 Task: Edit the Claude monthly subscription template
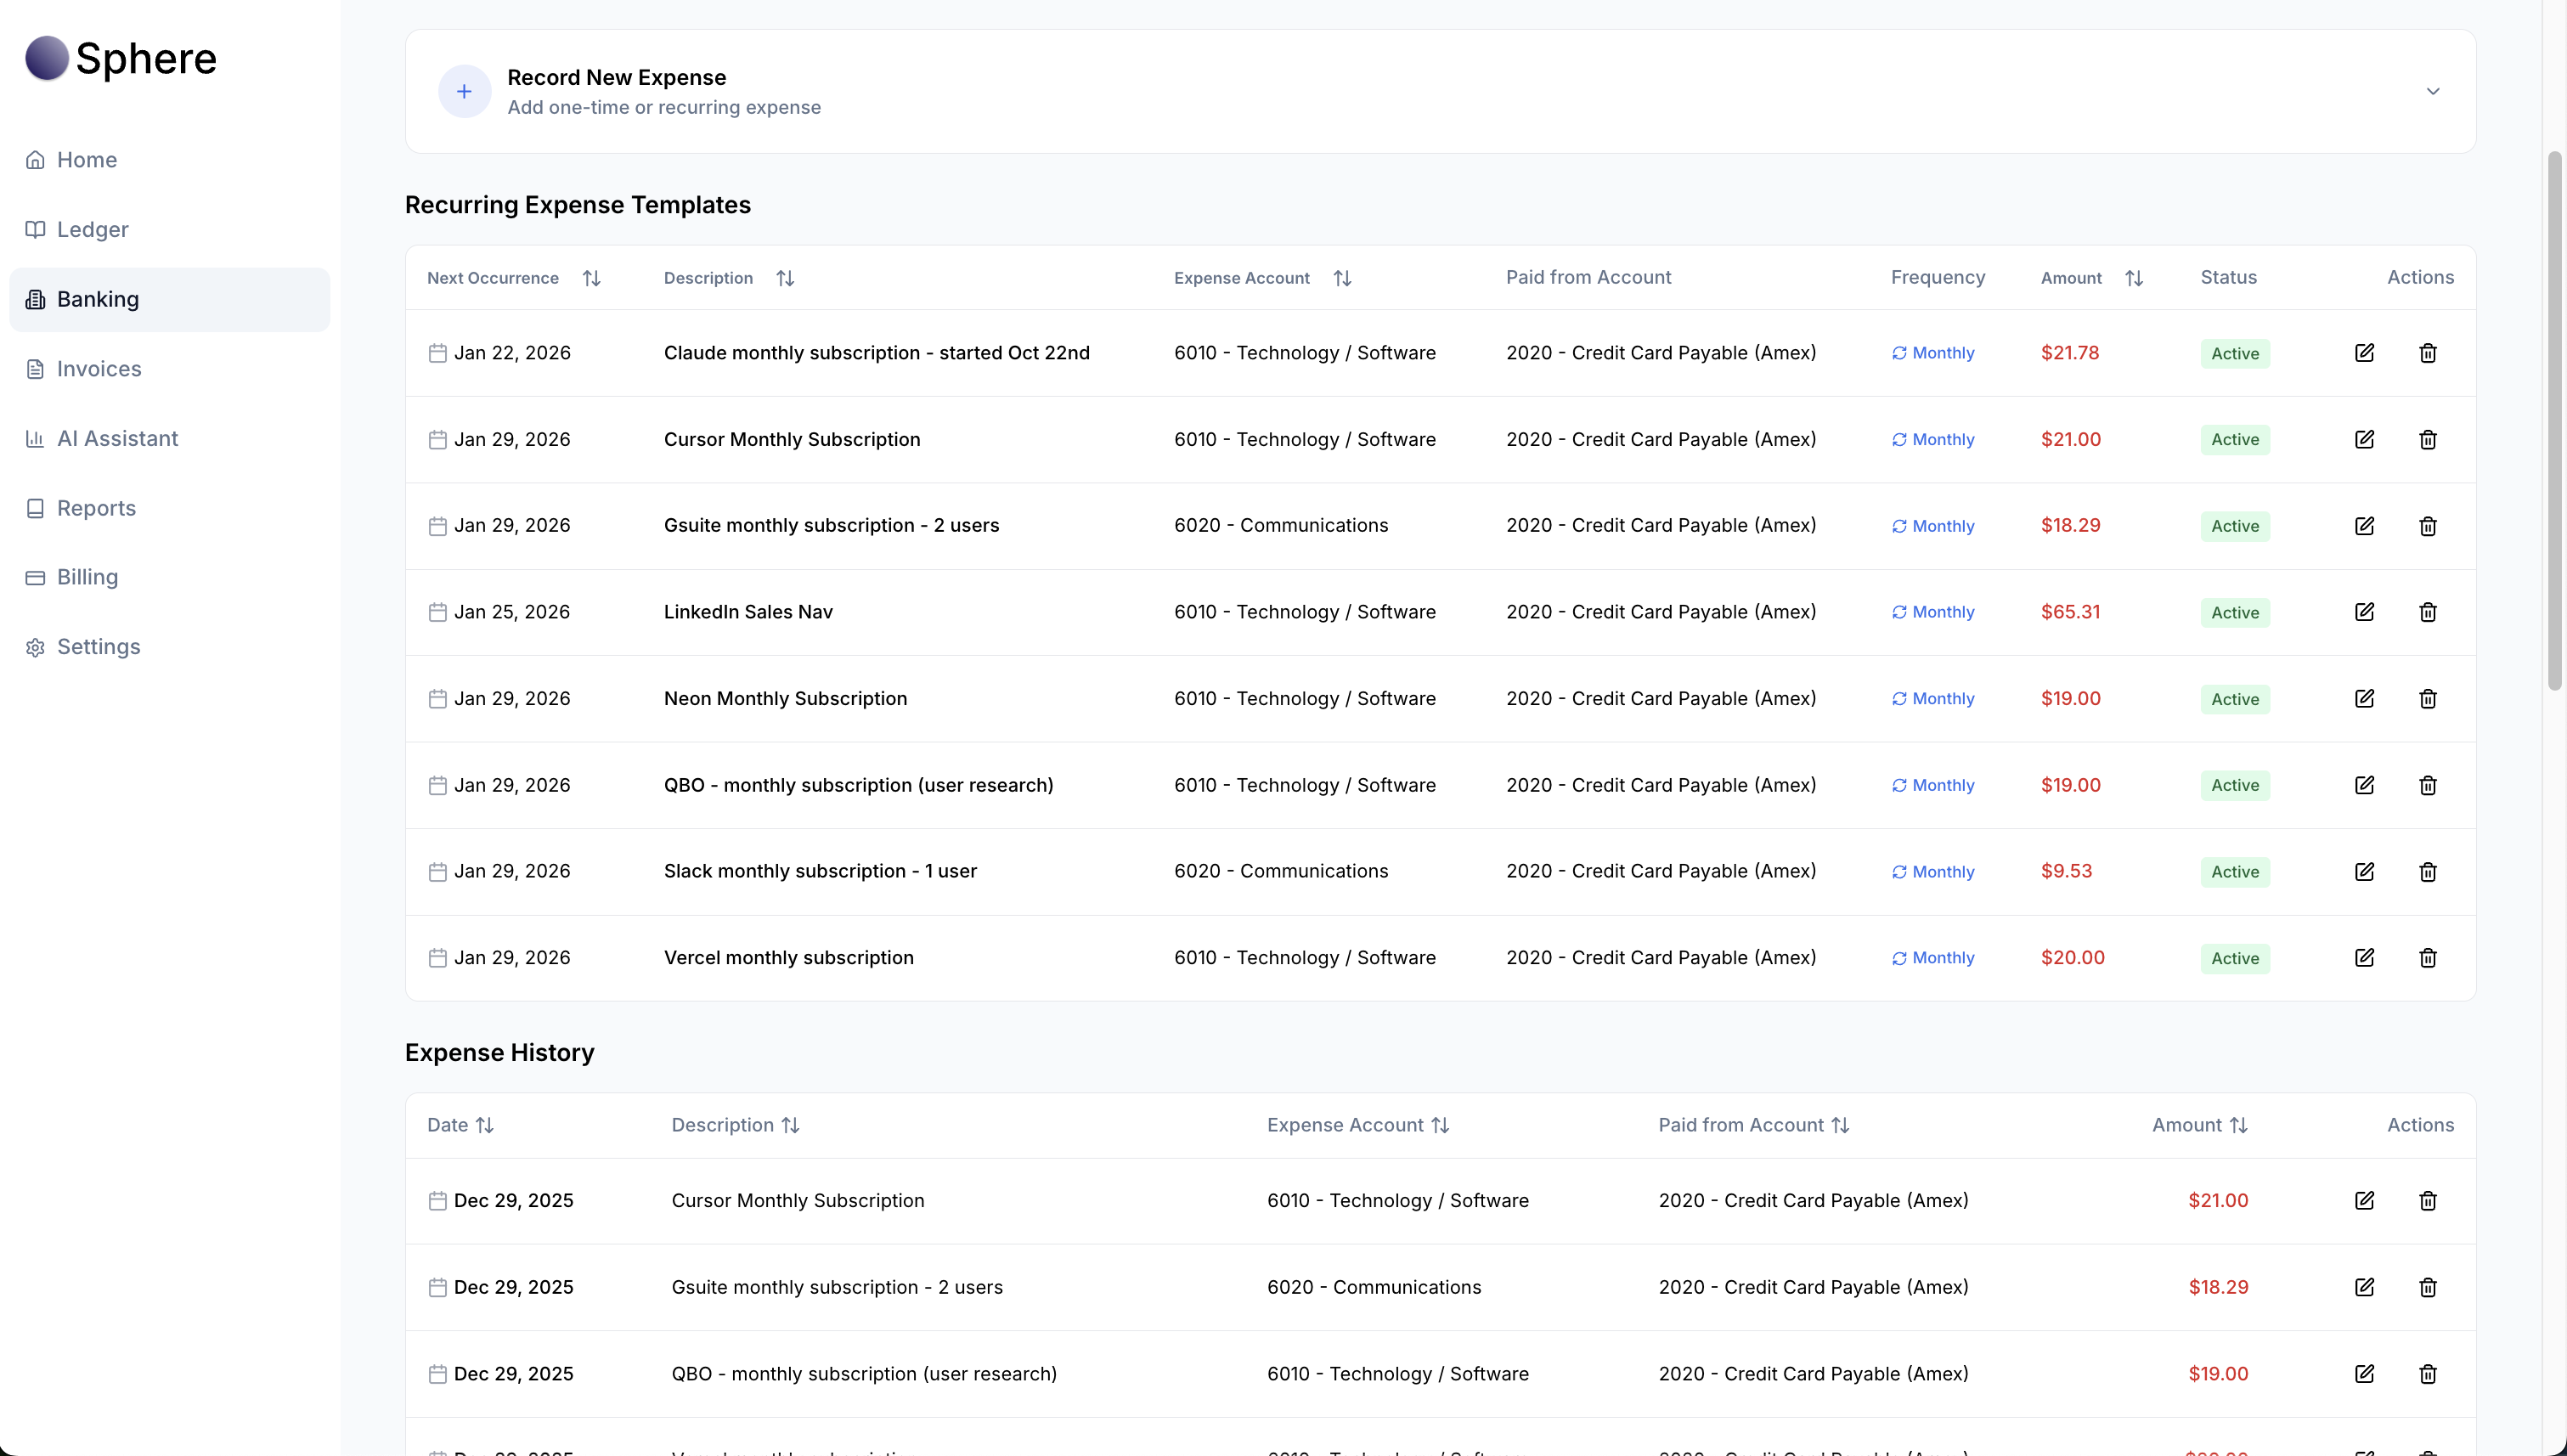click(2364, 353)
